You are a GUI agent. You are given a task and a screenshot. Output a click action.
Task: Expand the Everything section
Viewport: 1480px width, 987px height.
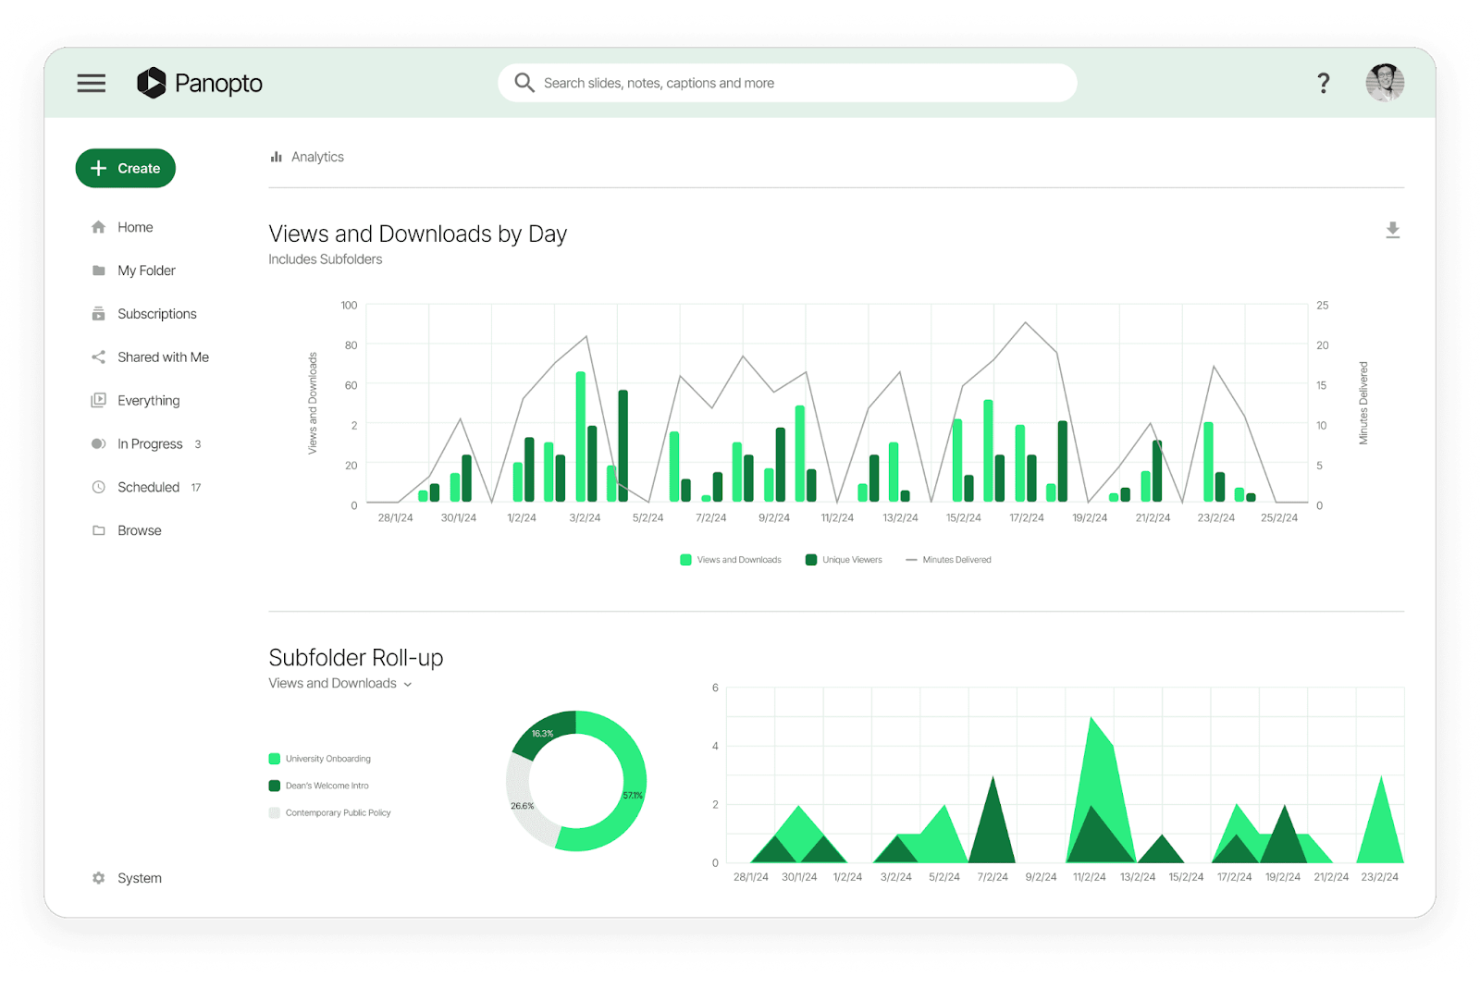[148, 400]
